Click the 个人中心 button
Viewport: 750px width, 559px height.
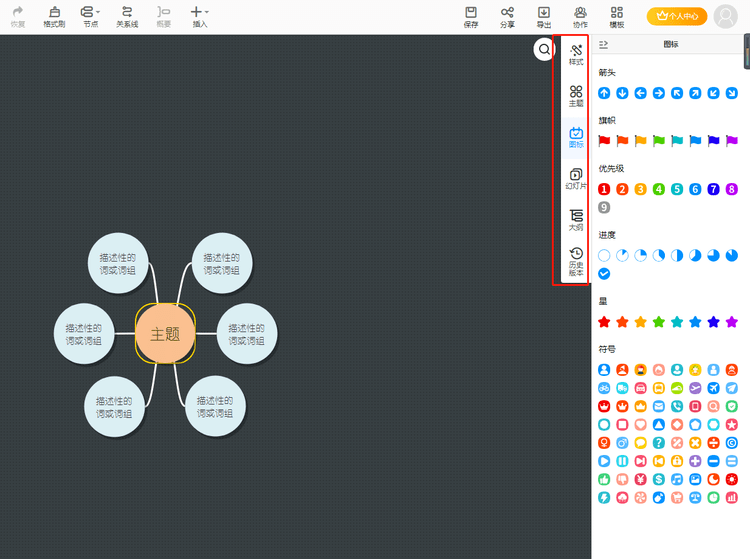pos(677,16)
